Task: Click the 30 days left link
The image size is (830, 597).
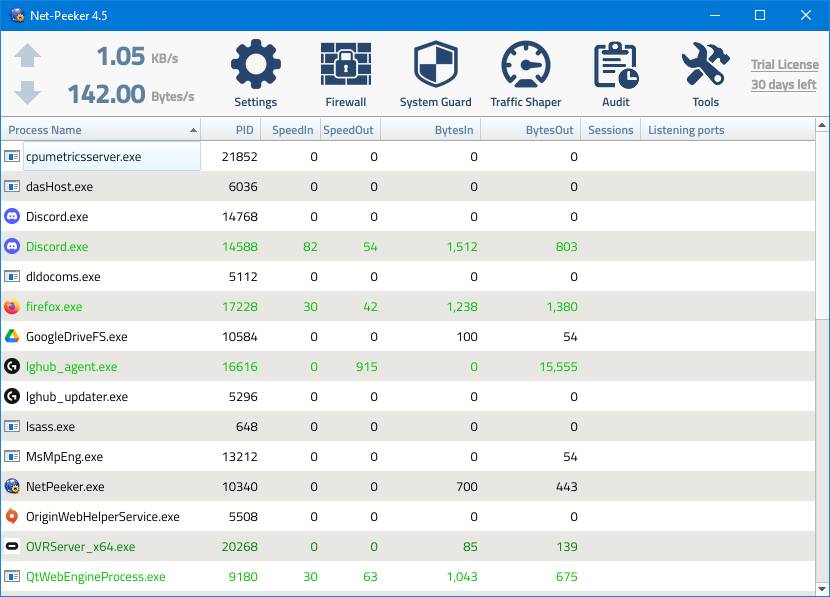Action: click(783, 85)
